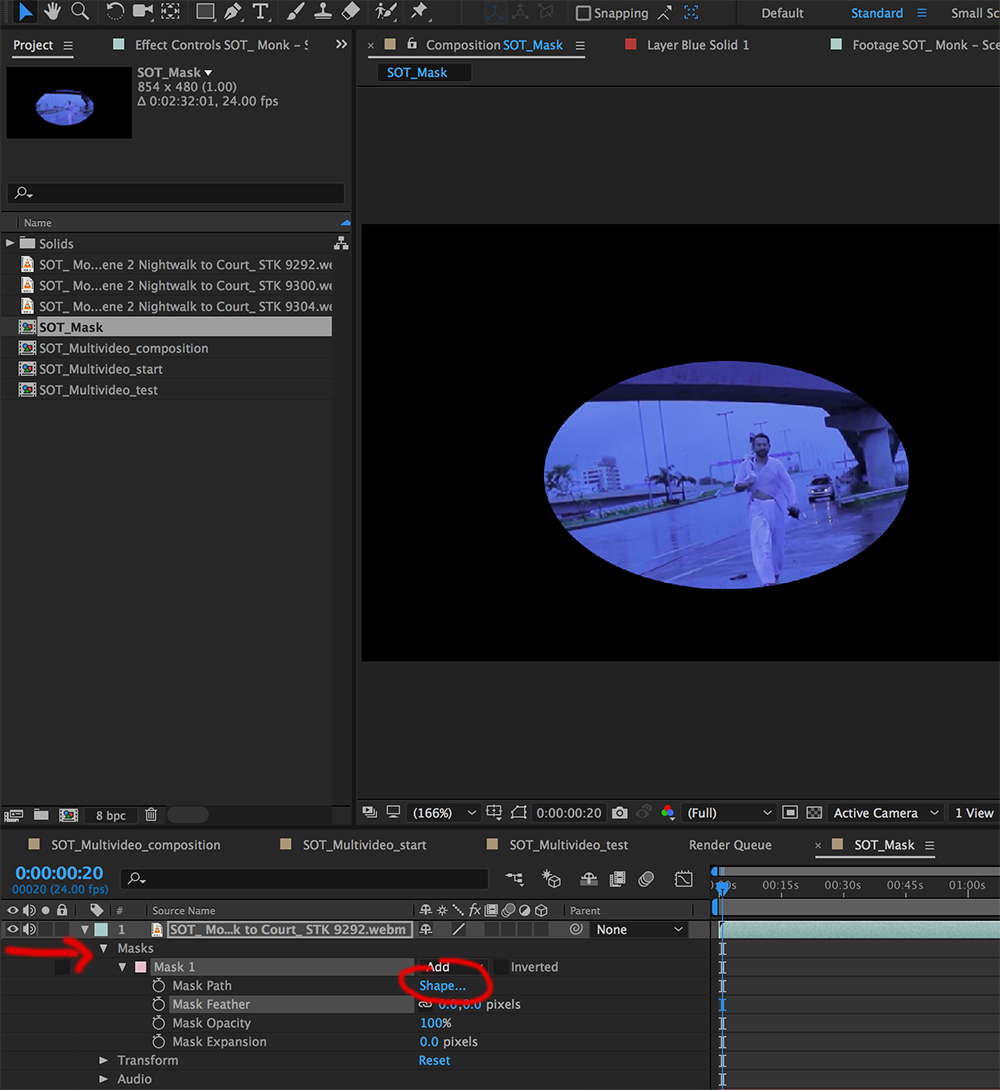Hide video of layer 1 with eye icon
Screen dimensions: 1000x1090
[13, 929]
